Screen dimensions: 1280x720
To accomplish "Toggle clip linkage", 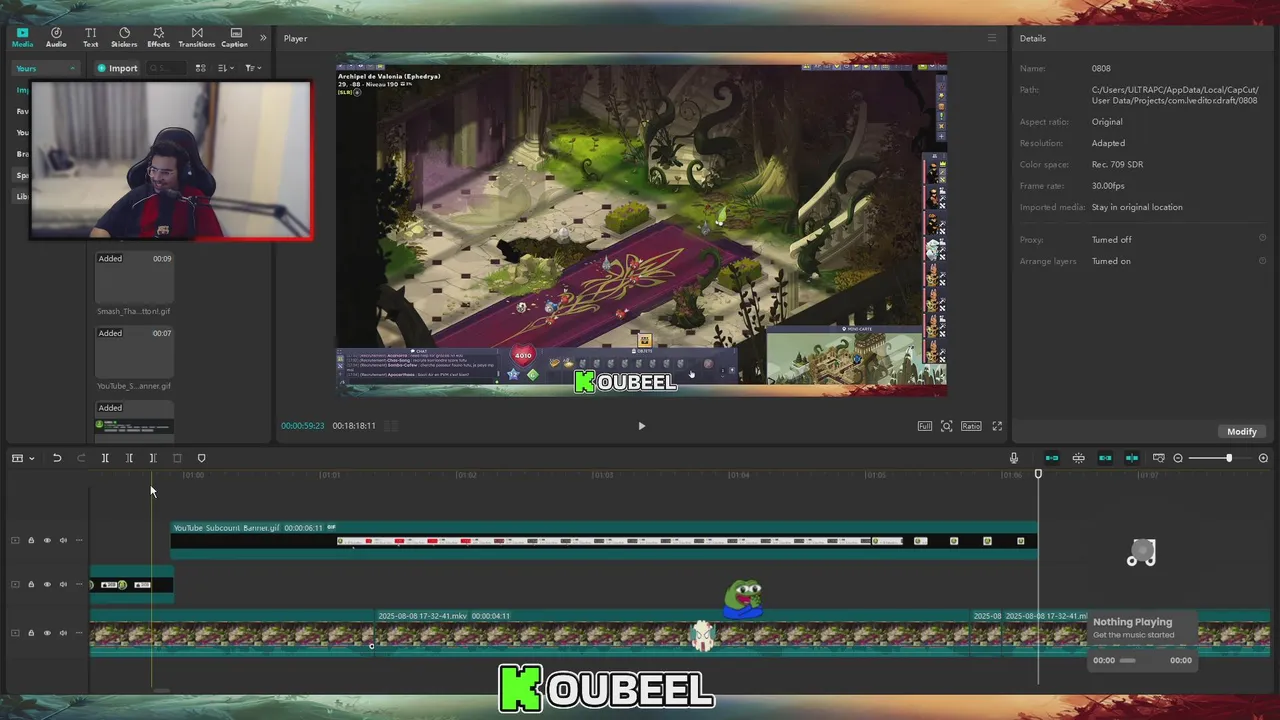I will point(1105,458).
